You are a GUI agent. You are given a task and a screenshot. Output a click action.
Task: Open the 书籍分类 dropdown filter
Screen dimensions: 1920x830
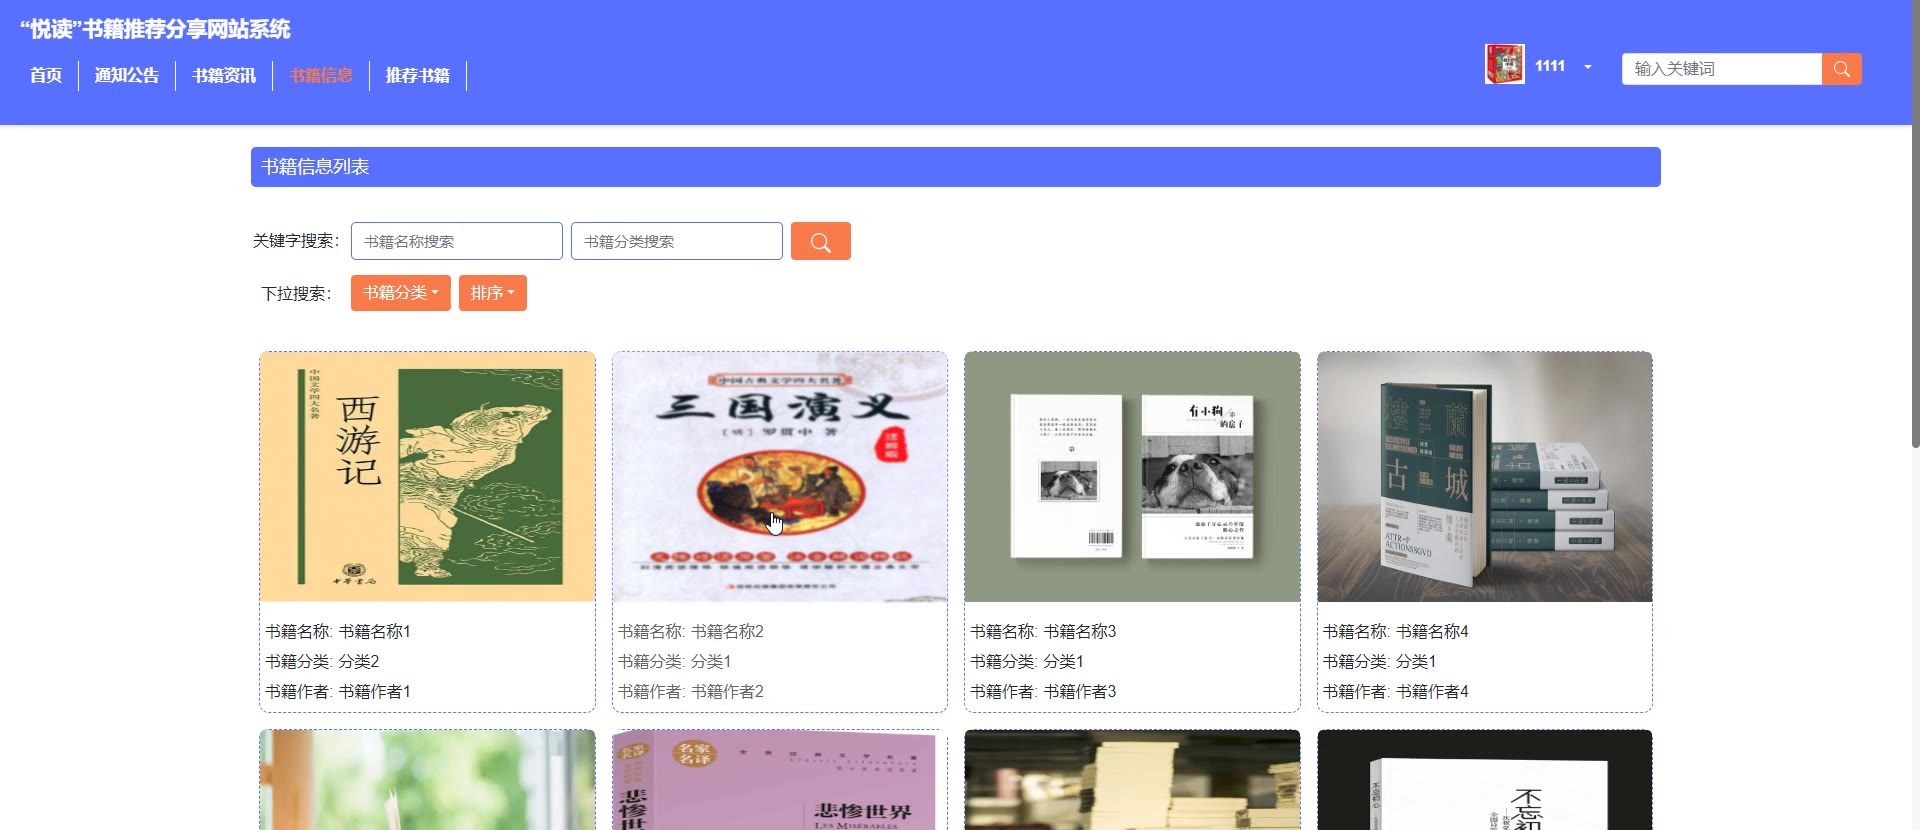(x=400, y=293)
